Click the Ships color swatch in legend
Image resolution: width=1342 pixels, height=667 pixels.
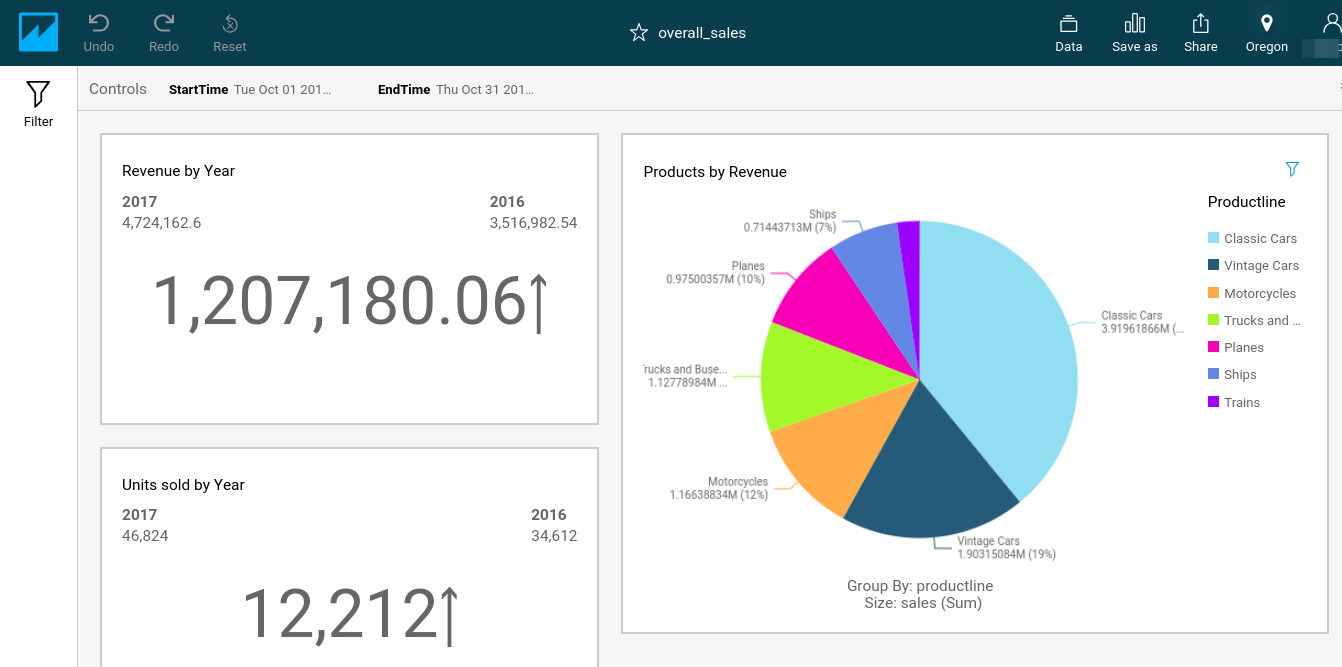click(x=1215, y=374)
